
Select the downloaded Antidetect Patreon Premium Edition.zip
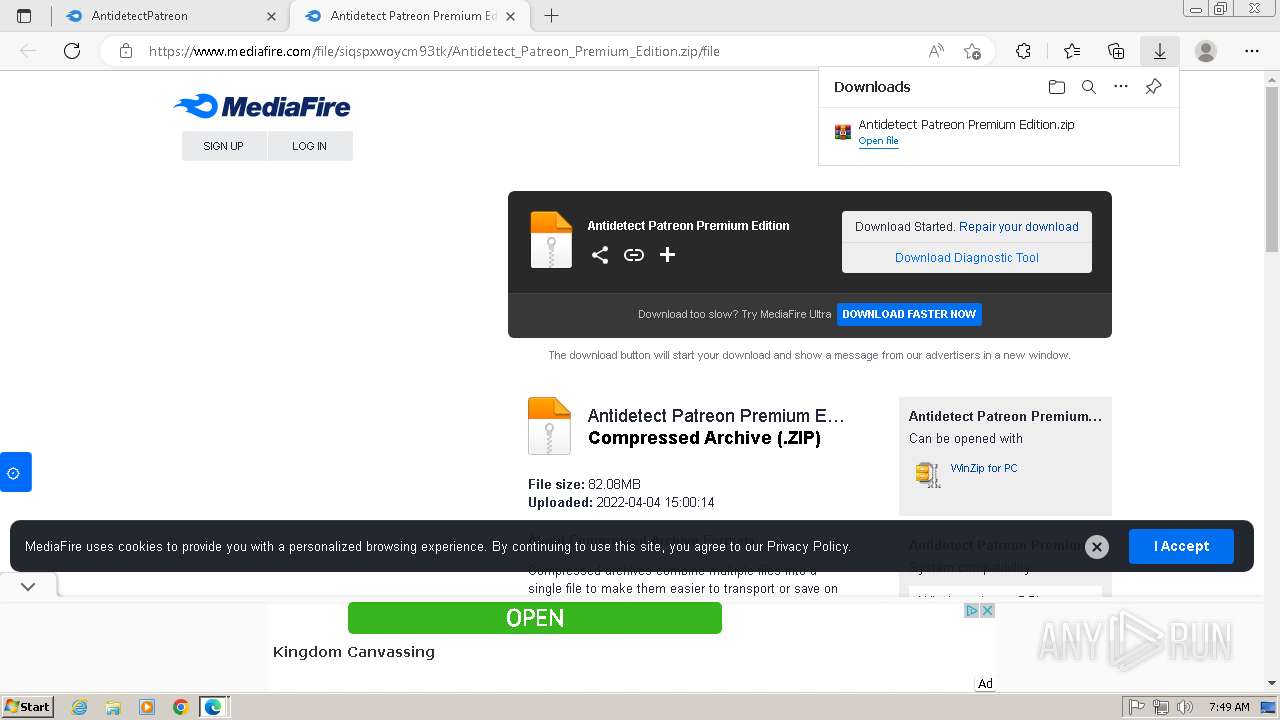966,125
